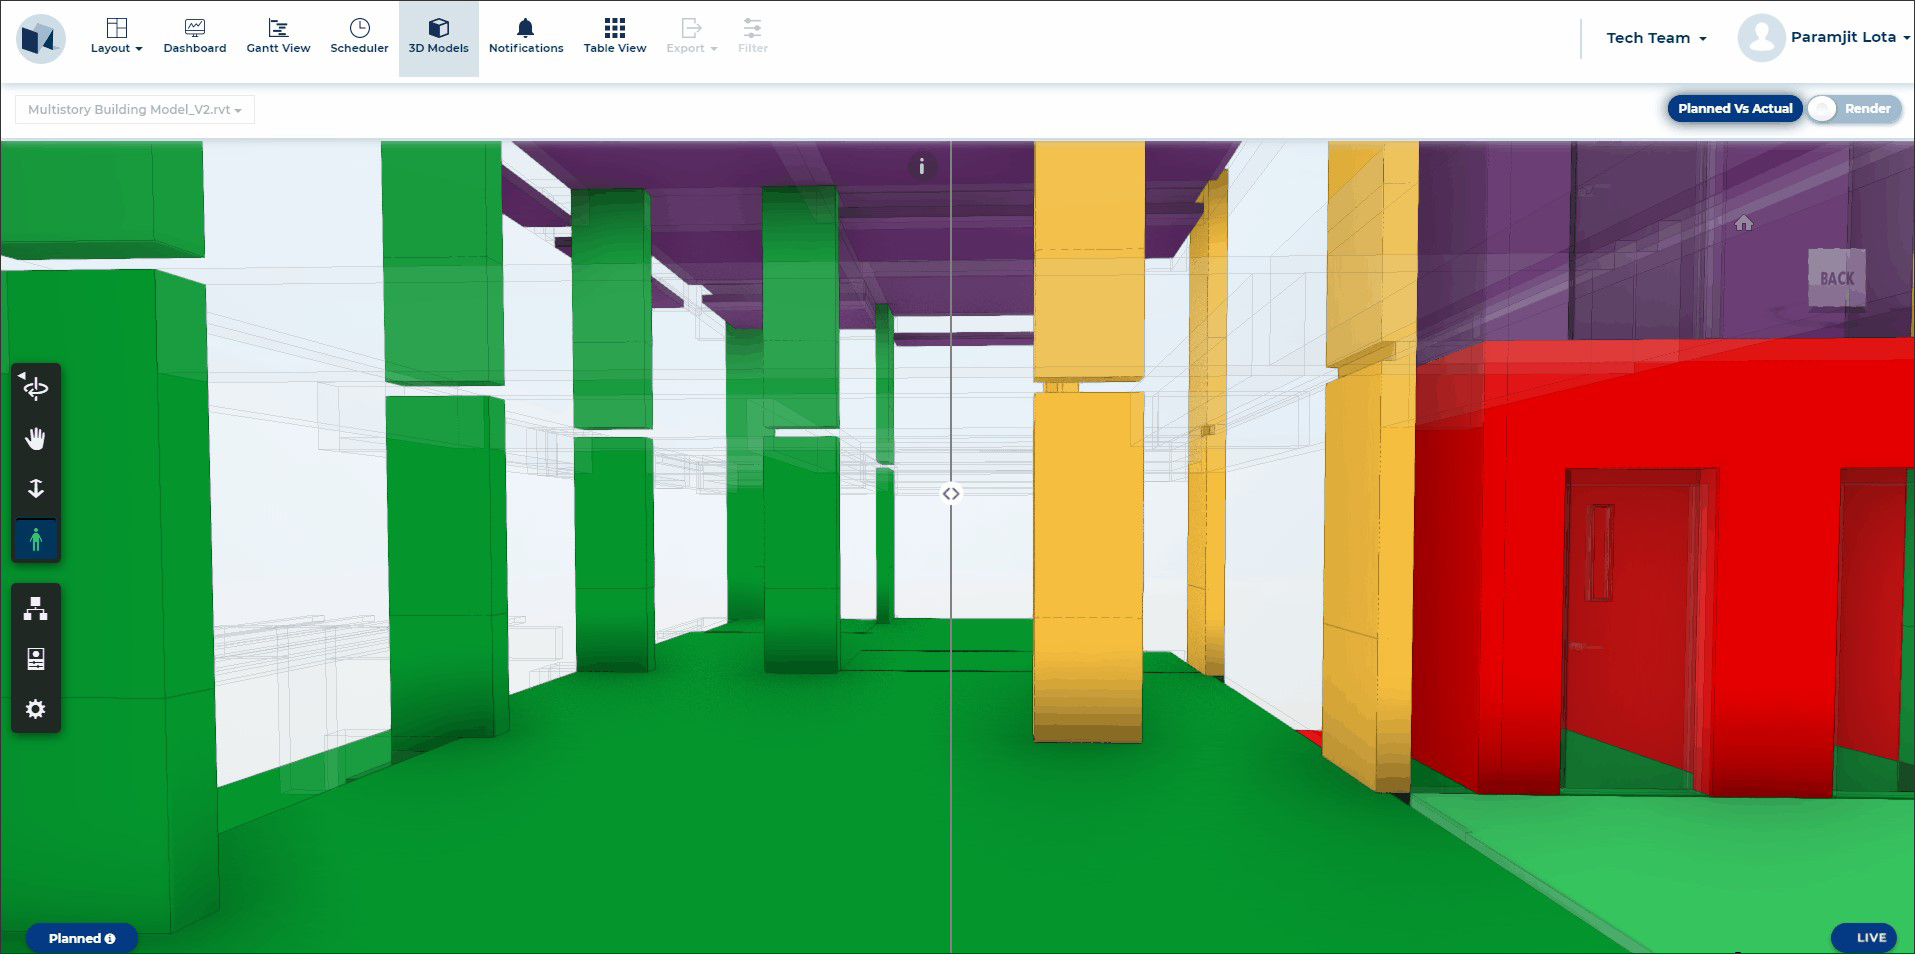
Task: Open Paramjit Lota user menu
Action: pyautogui.click(x=1849, y=37)
